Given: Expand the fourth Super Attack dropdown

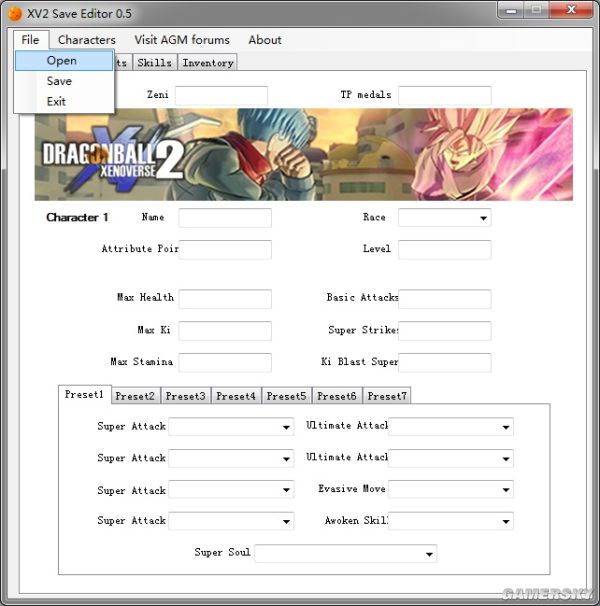Looking at the screenshot, I should [x=231, y=521].
